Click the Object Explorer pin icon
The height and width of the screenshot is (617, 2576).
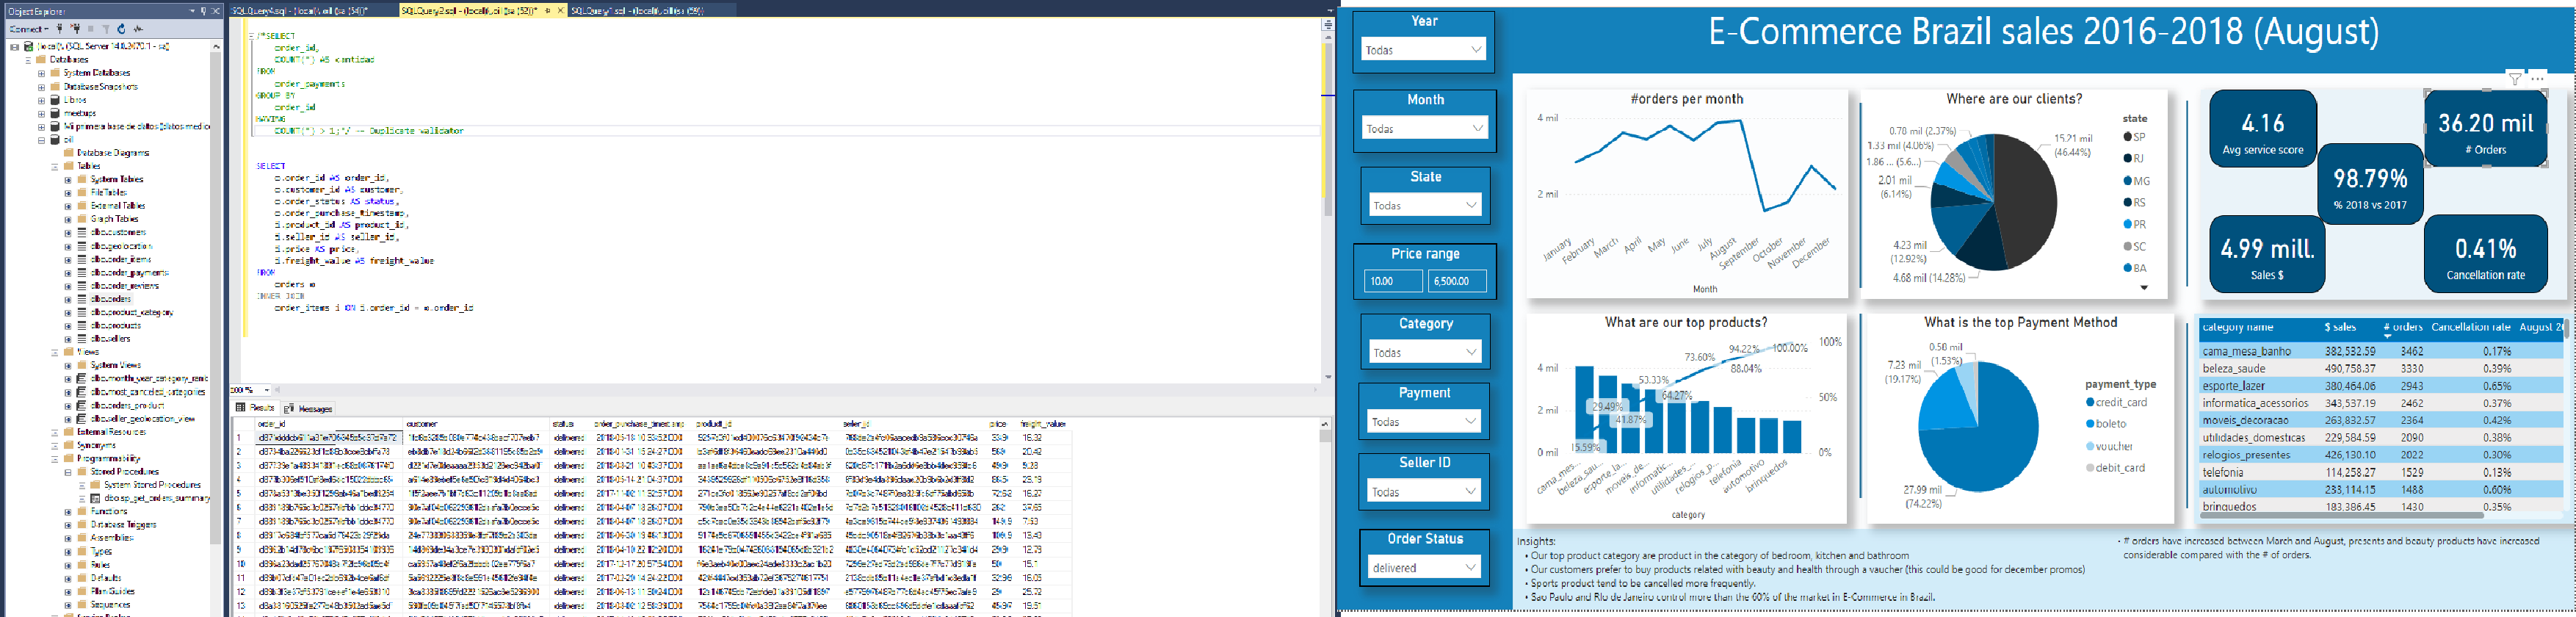pos(203,11)
